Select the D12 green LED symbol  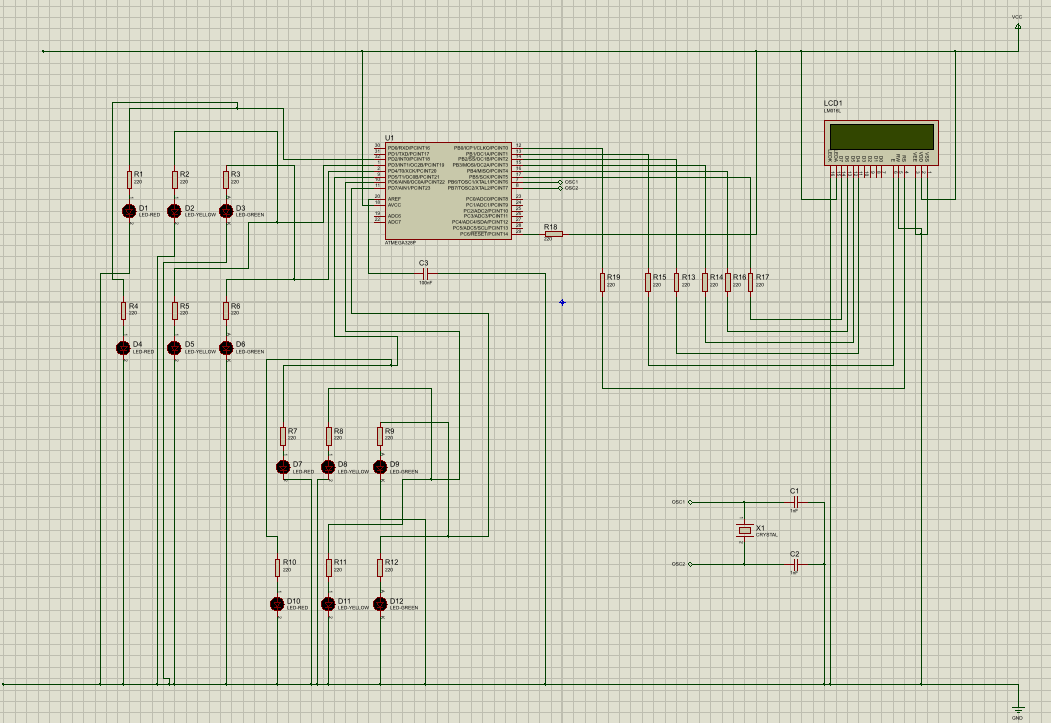pos(380,604)
